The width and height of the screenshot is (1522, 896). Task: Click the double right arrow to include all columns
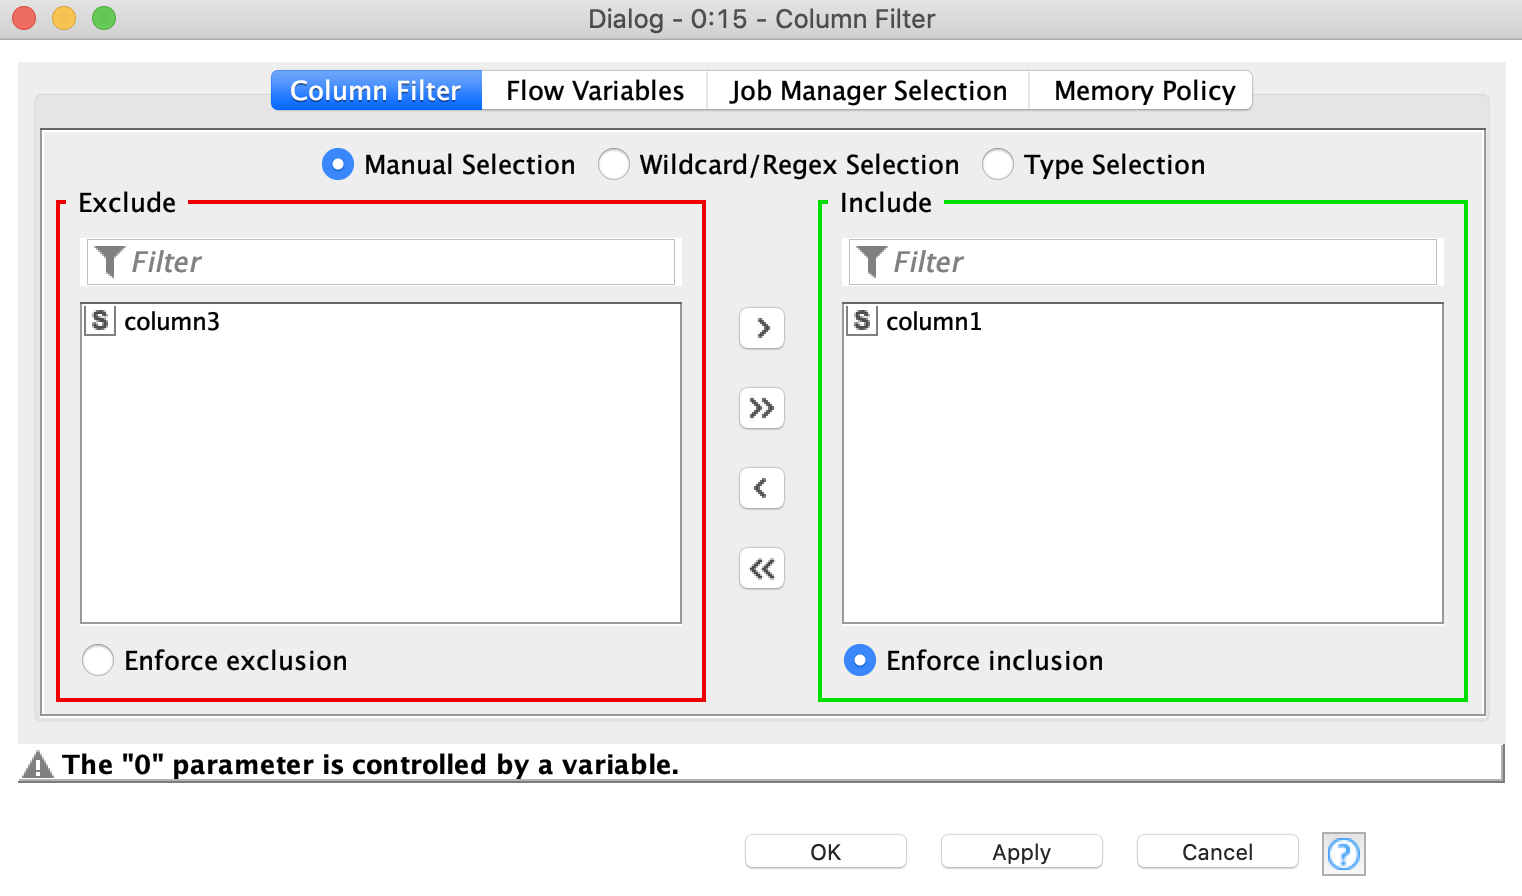(761, 408)
